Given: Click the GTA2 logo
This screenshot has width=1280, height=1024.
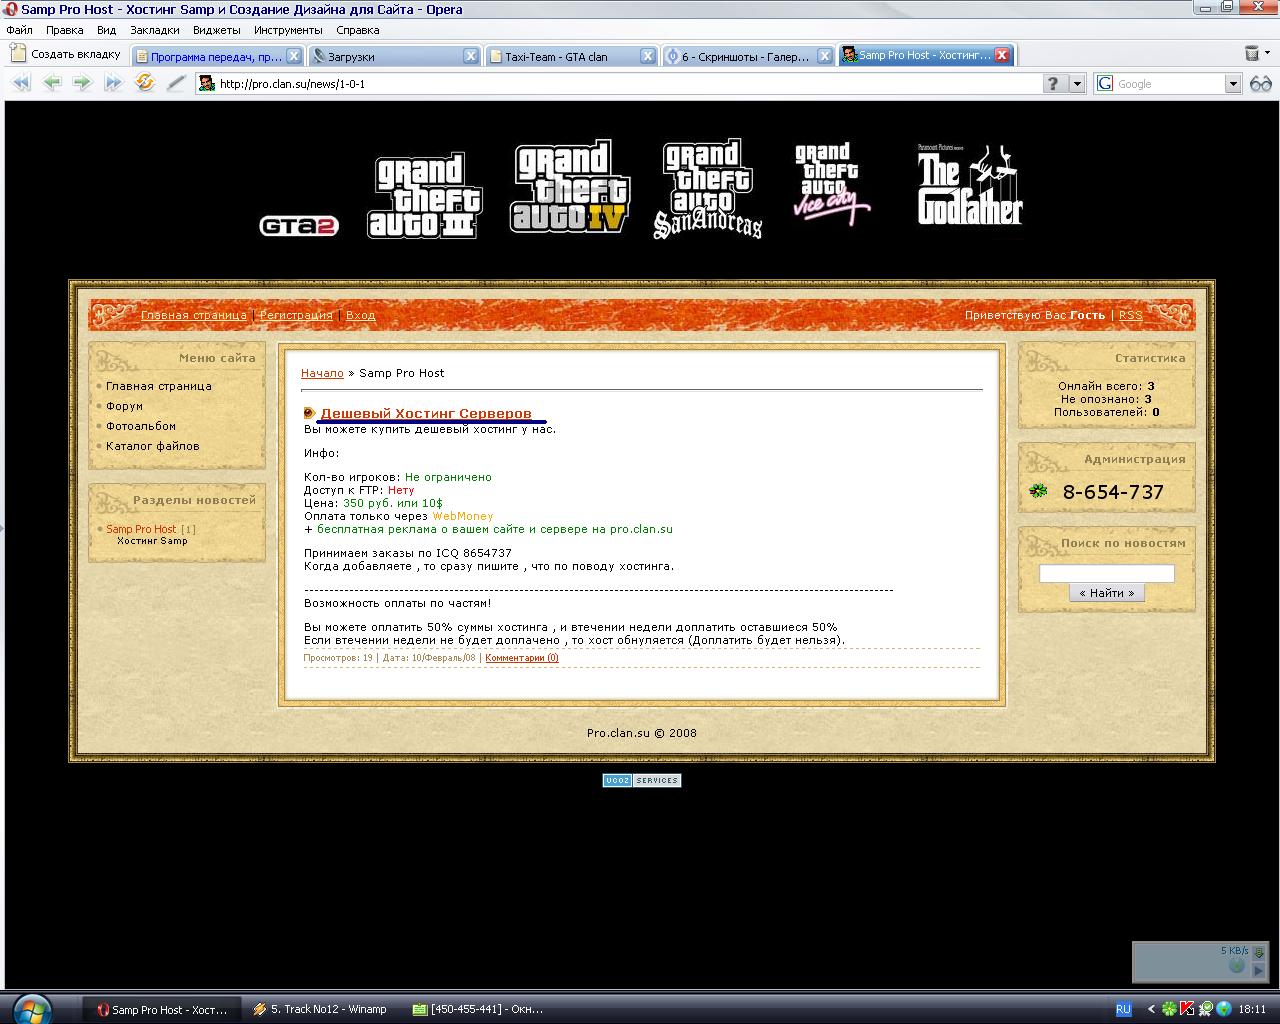Looking at the screenshot, I should pyautogui.click(x=299, y=226).
